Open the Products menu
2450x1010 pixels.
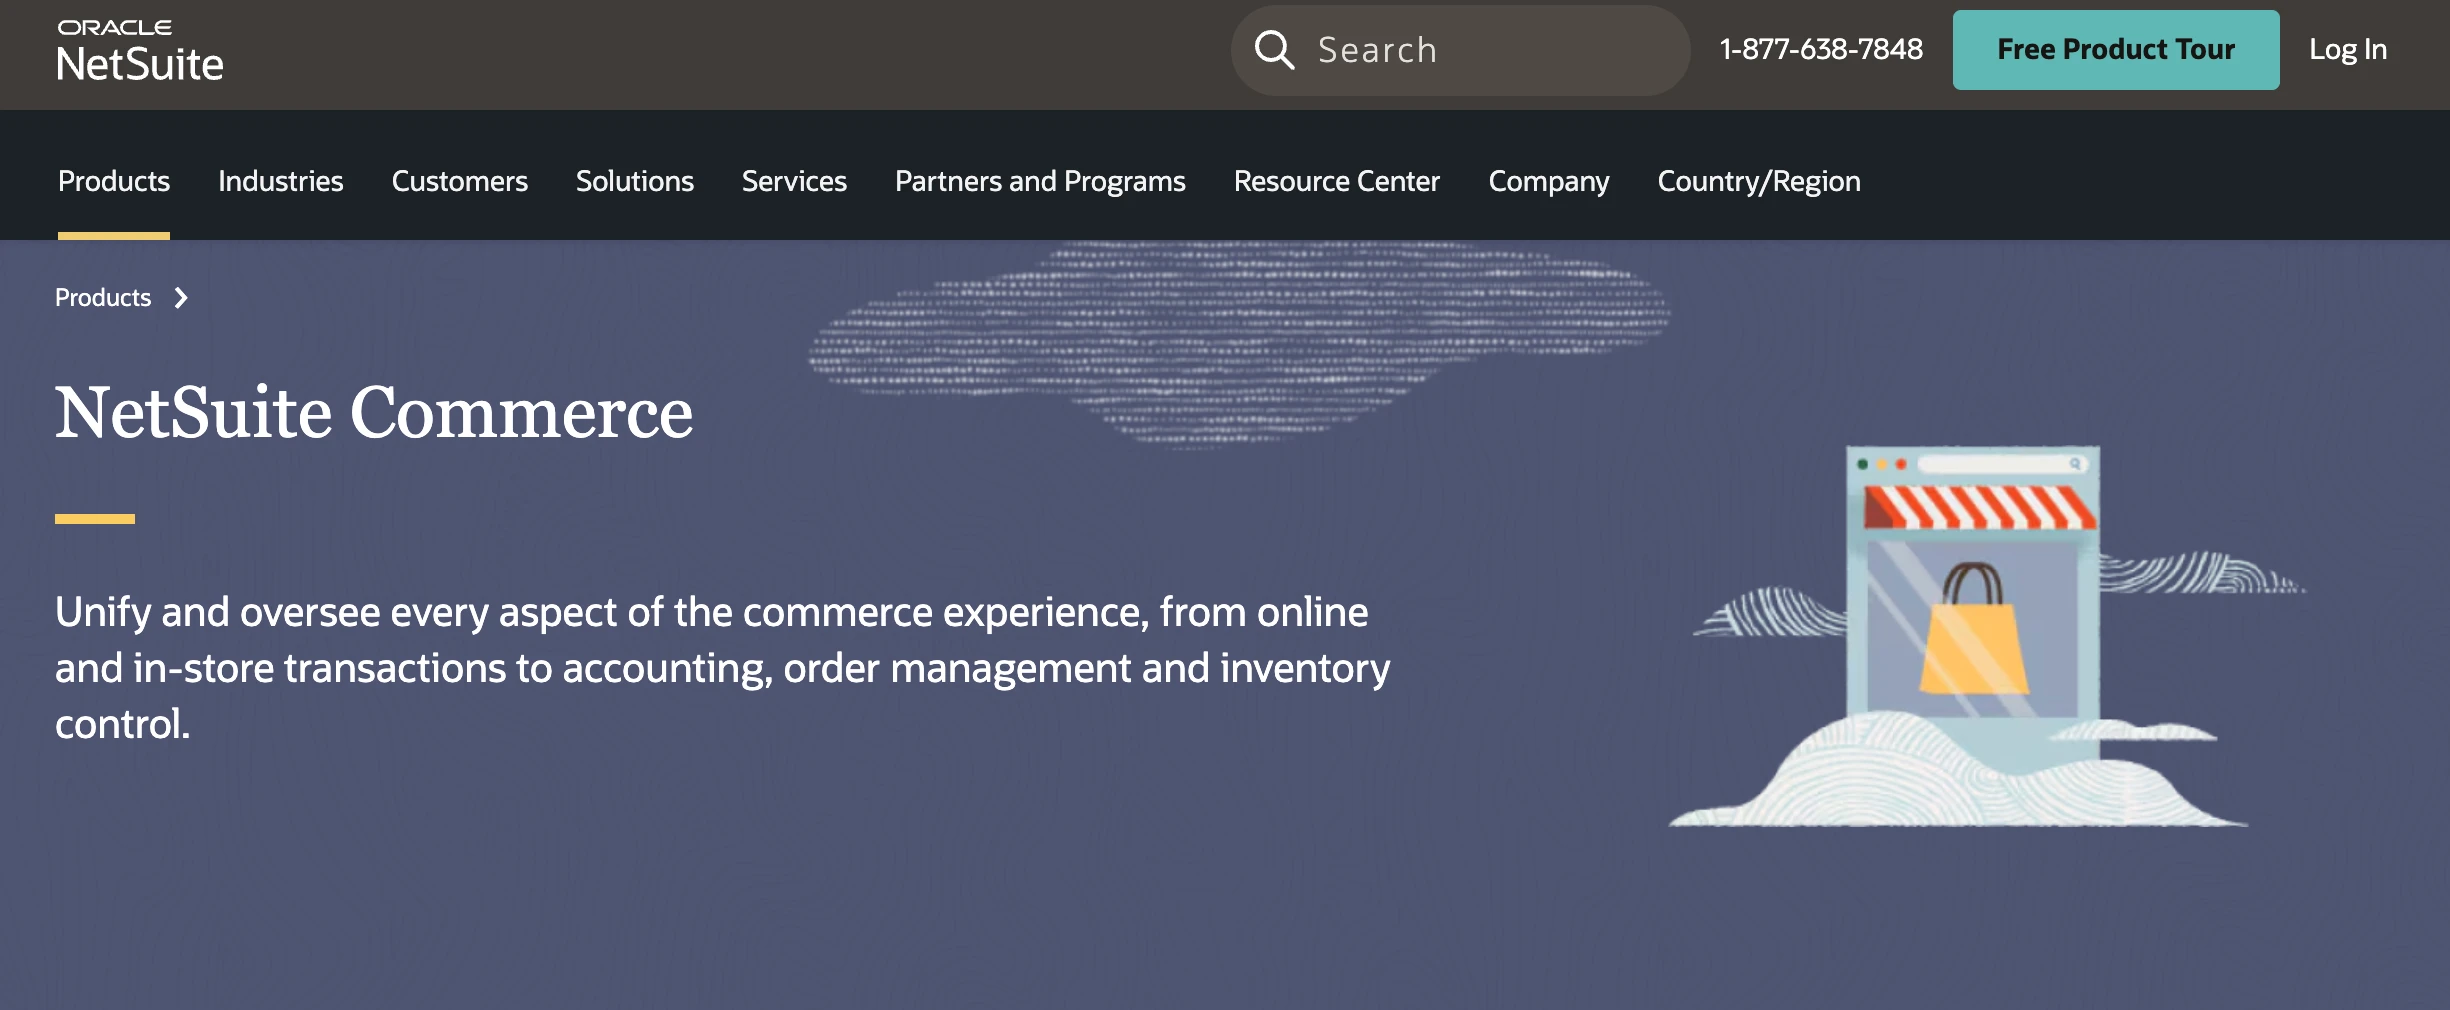click(x=114, y=181)
